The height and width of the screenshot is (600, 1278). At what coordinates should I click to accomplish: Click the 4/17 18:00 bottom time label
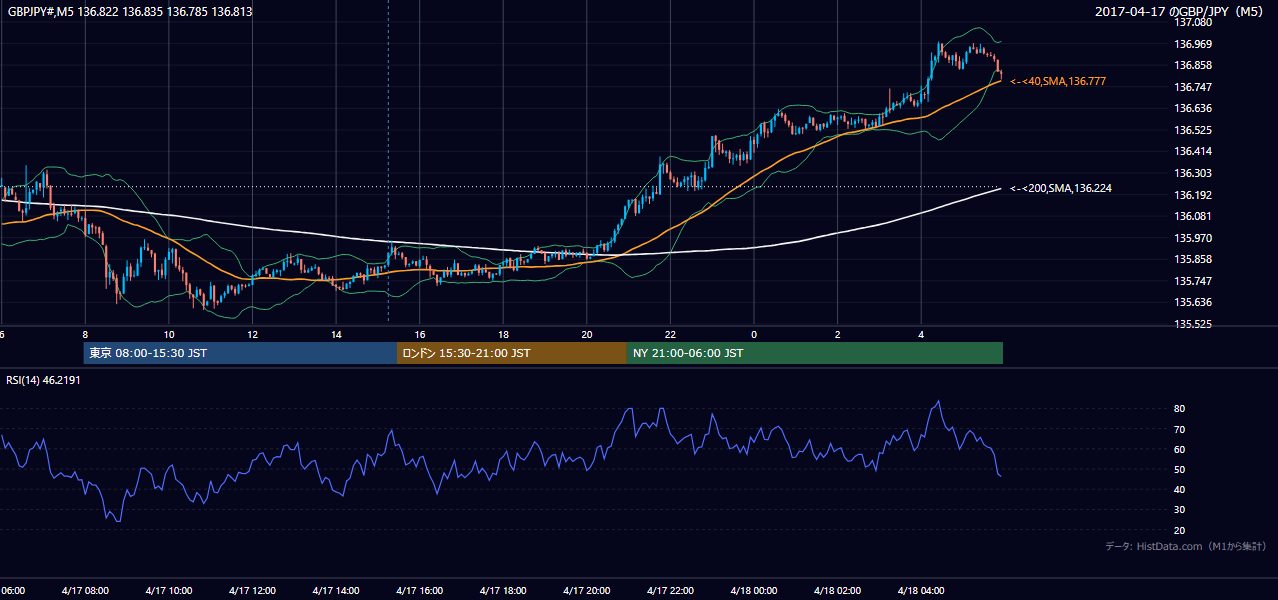tap(503, 591)
